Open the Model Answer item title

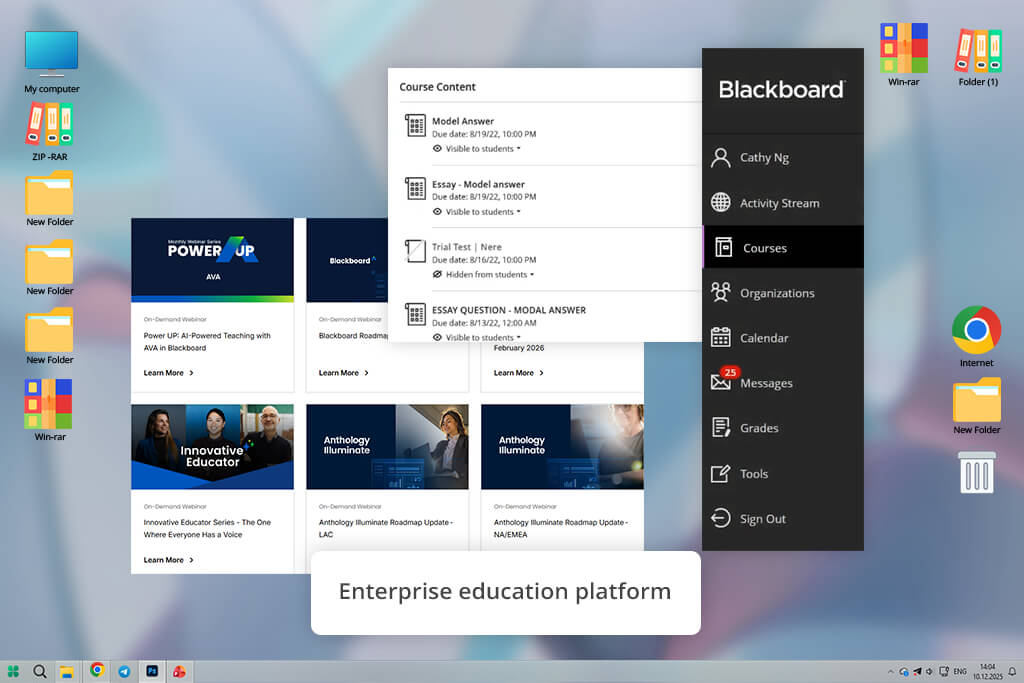tap(462, 121)
